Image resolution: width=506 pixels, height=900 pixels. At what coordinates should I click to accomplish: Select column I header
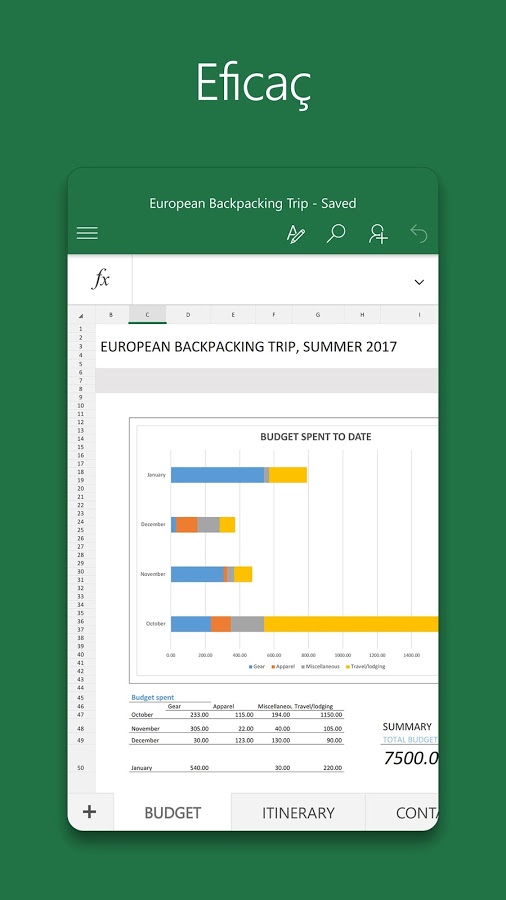[419, 315]
